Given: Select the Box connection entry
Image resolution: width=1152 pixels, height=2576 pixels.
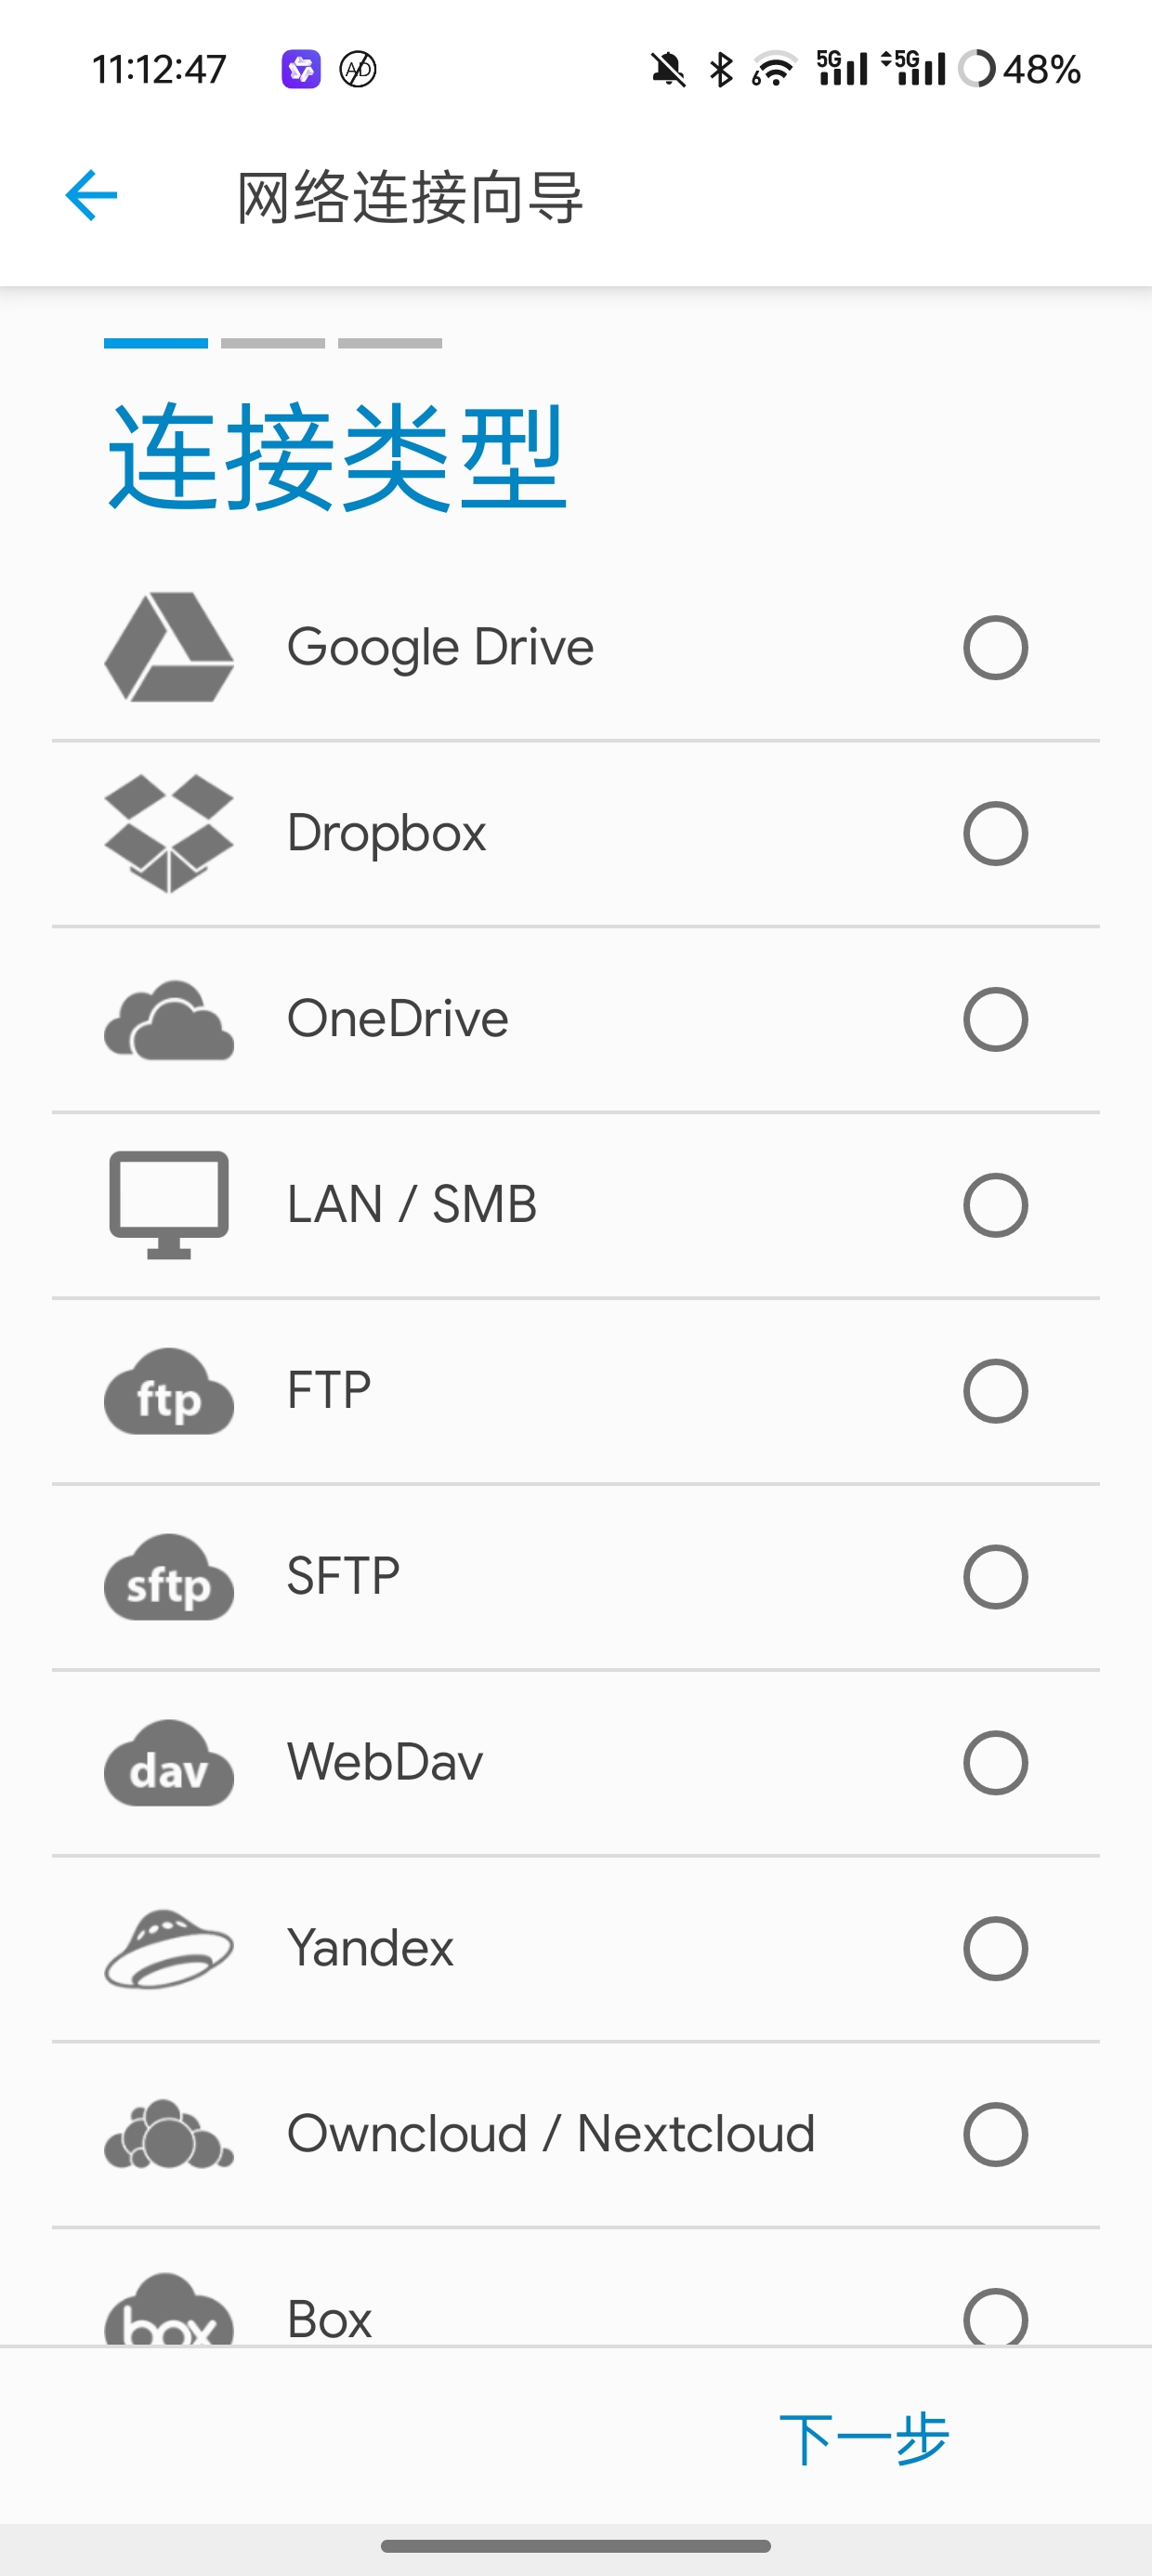Looking at the screenshot, I should click(330, 2316).
